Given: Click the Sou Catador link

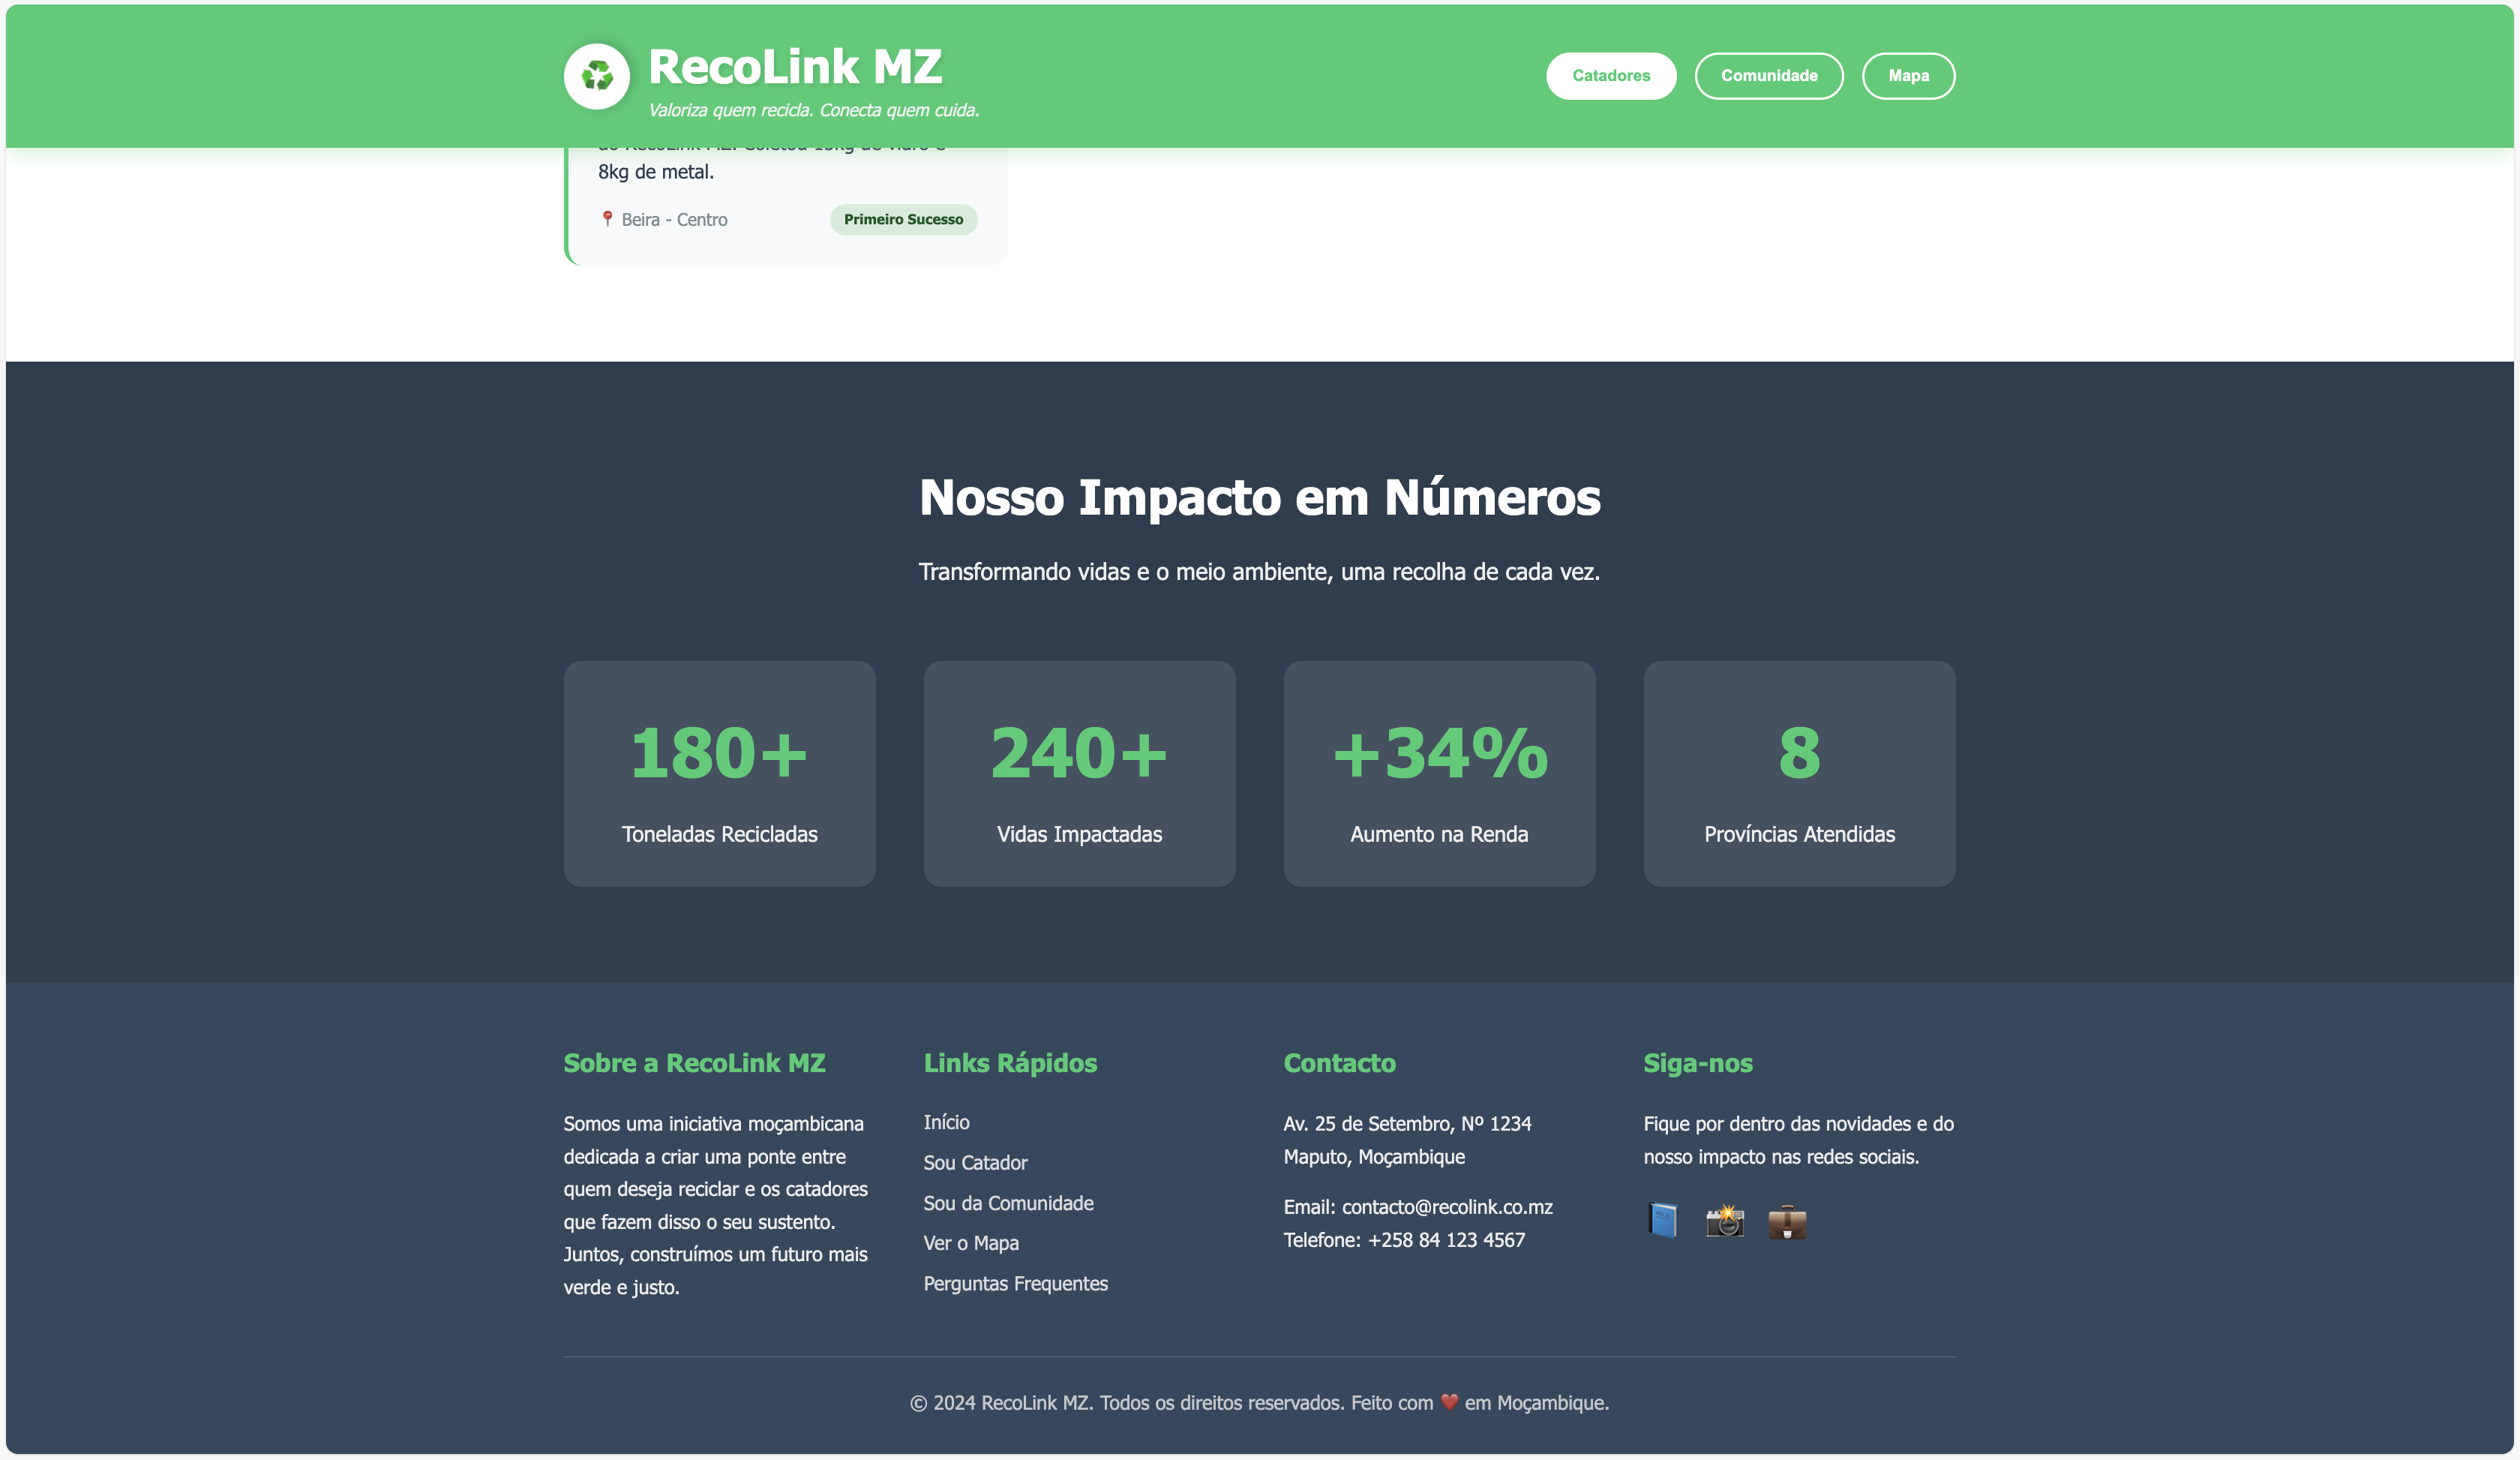Looking at the screenshot, I should tap(976, 1163).
